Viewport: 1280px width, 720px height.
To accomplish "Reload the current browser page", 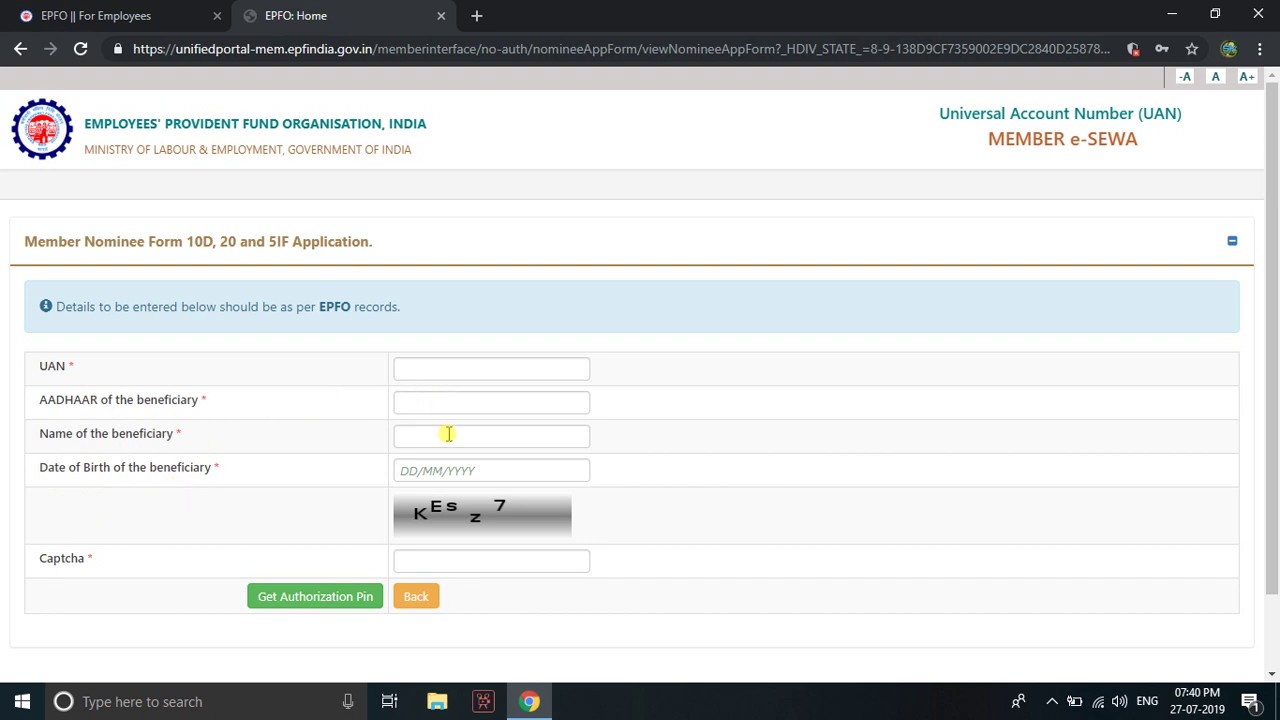I will pyautogui.click(x=80, y=48).
